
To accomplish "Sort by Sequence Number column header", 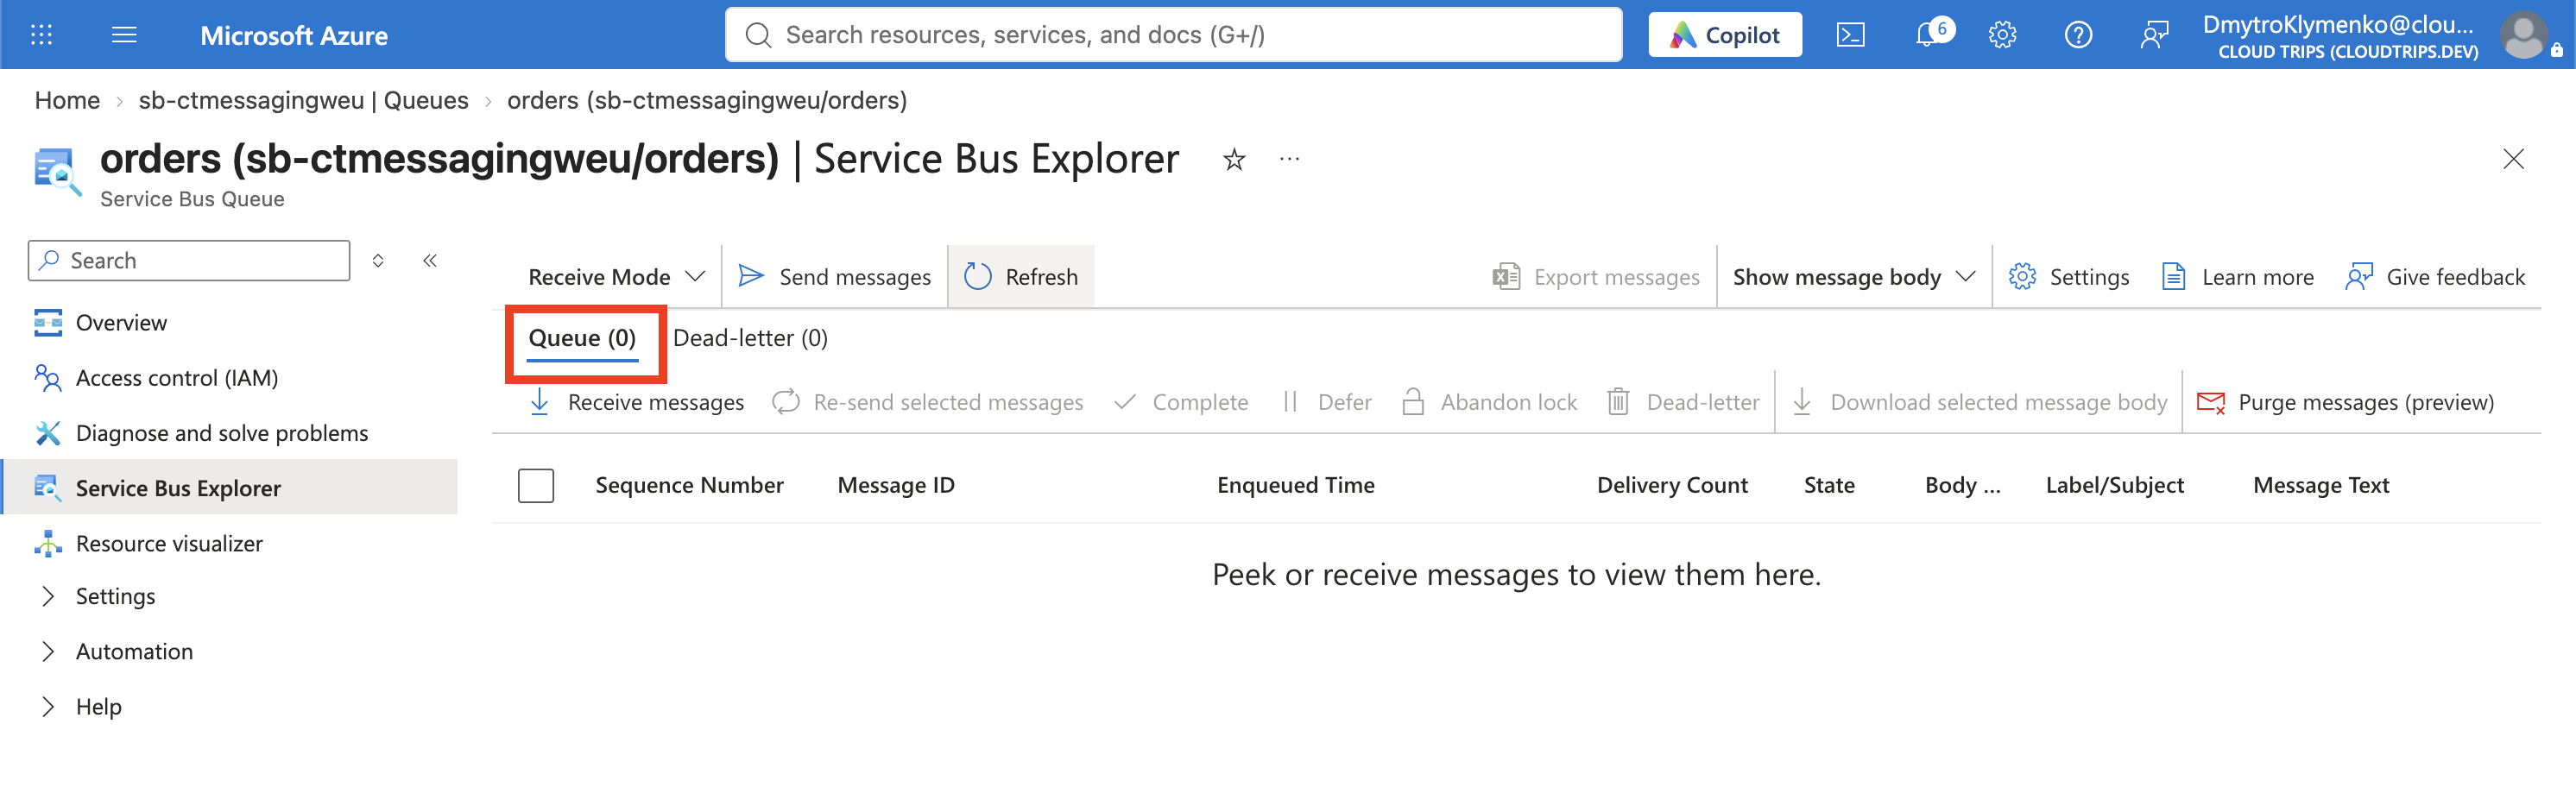I will (689, 486).
